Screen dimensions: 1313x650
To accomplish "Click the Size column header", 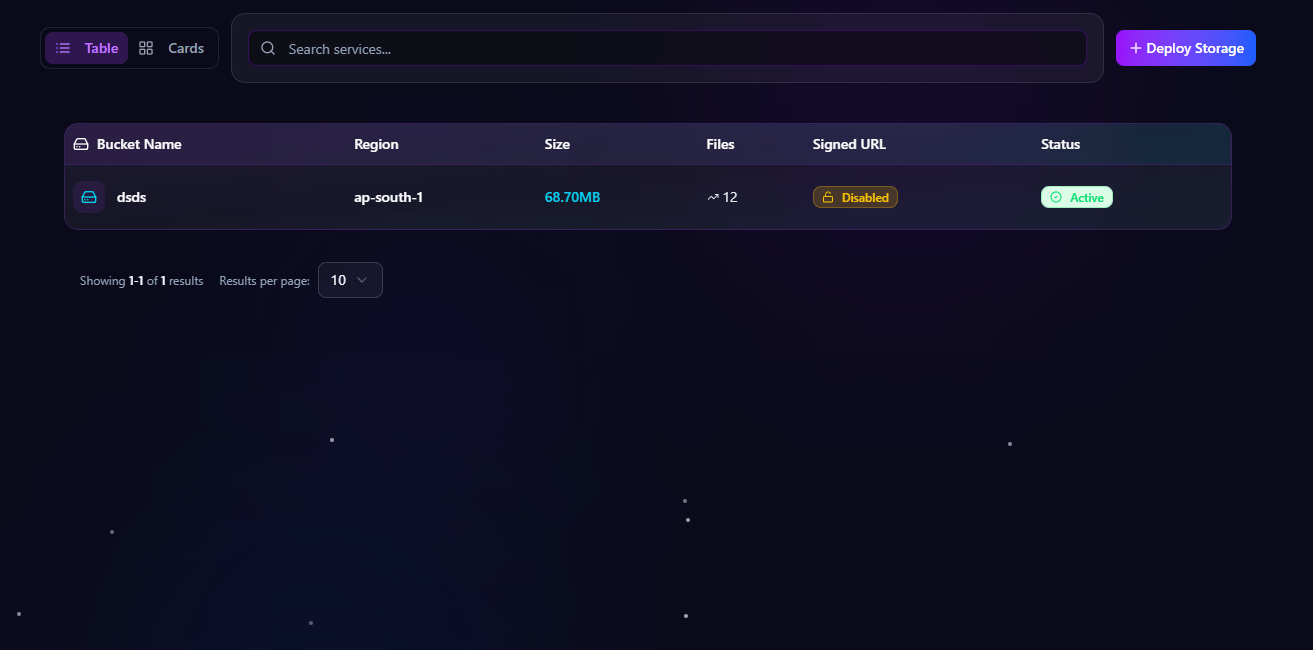I will coord(557,144).
